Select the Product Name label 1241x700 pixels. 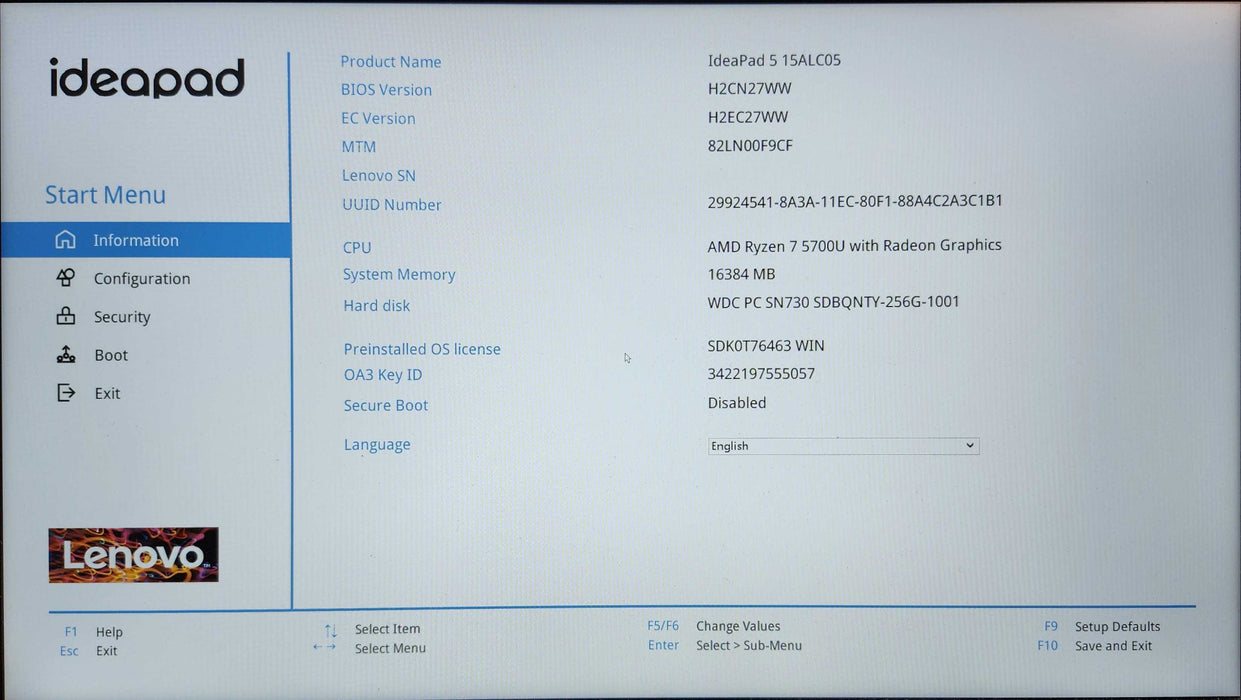pyautogui.click(x=391, y=62)
